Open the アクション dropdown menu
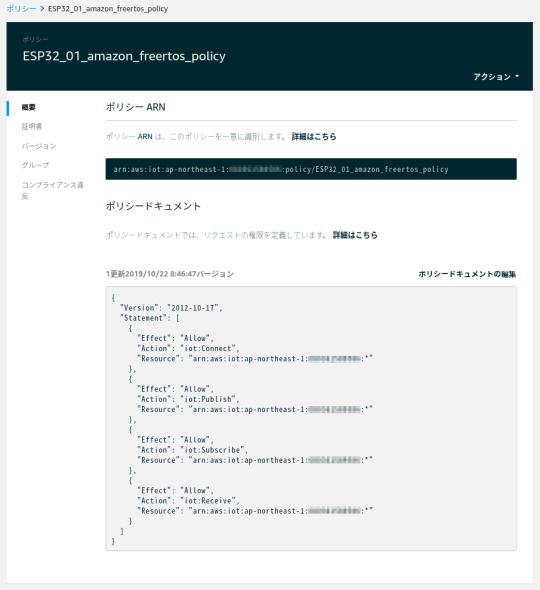540x590 pixels. pyautogui.click(x=496, y=77)
